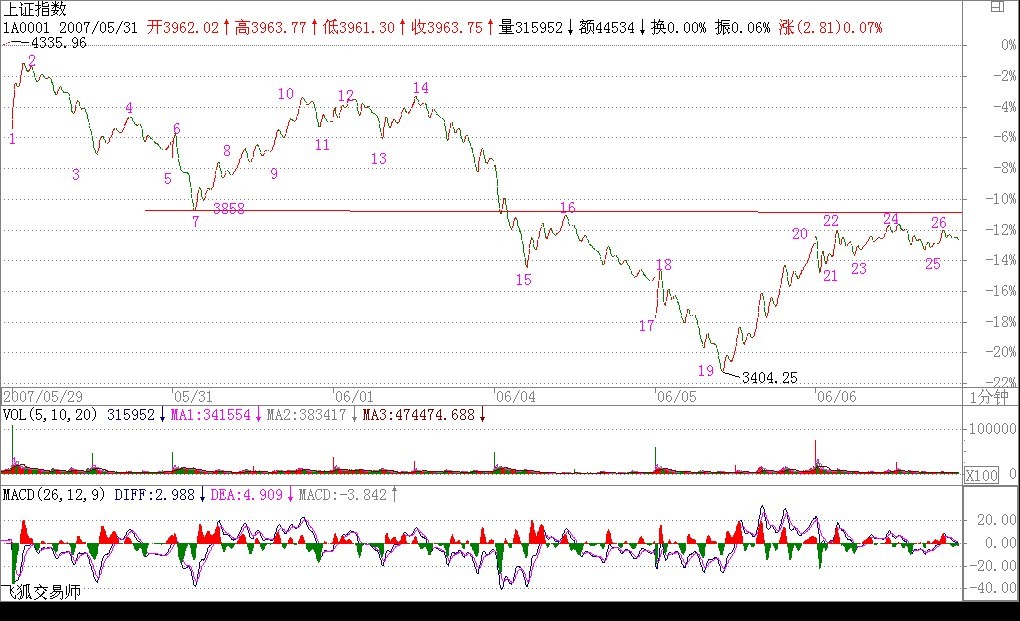Select wave marker number 19
This screenshot has width=1020, height=621.
[706, 371]
